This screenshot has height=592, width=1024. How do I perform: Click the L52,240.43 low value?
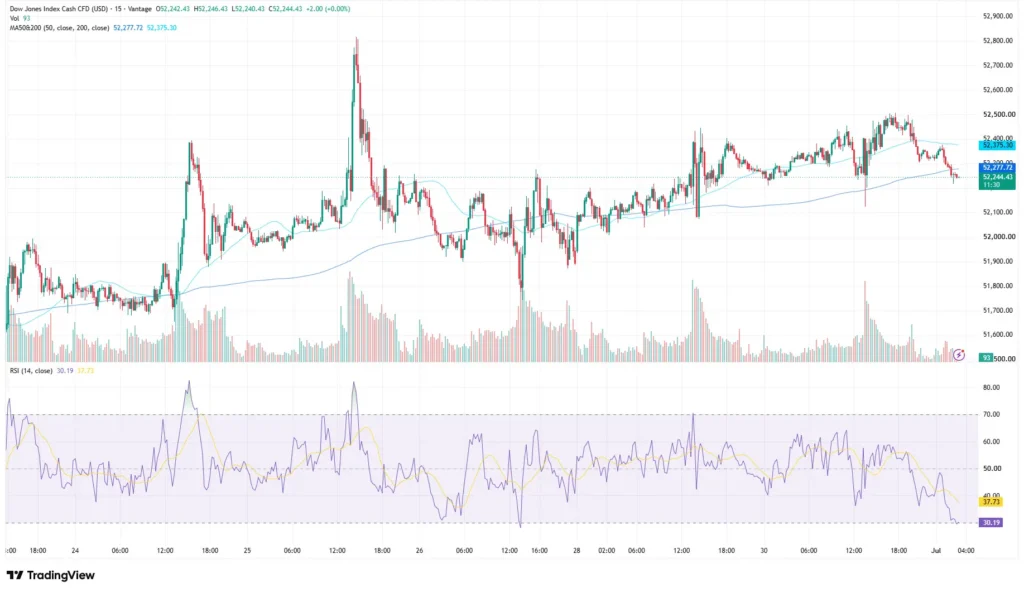248,9
